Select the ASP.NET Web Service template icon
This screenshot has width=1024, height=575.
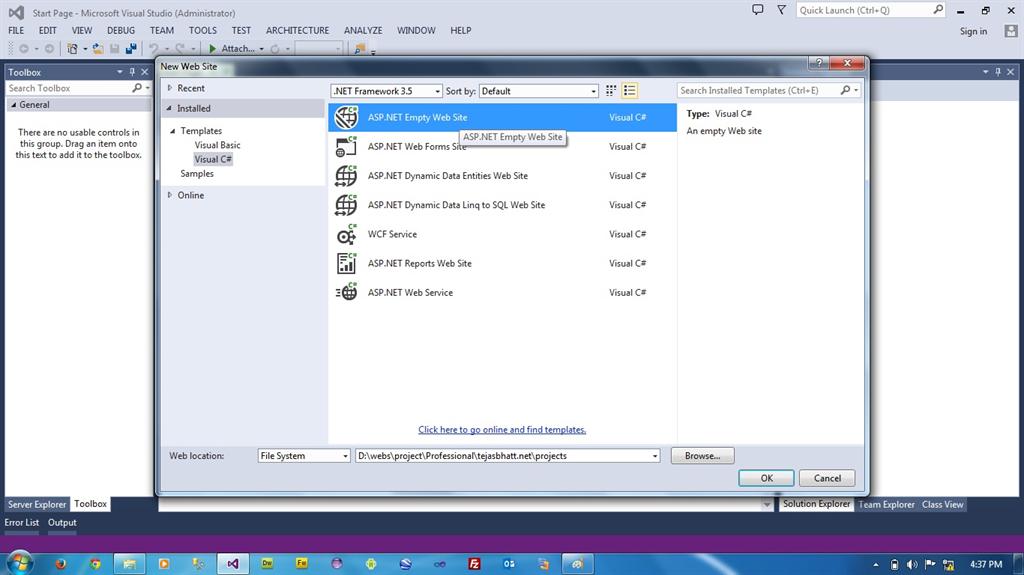click(346, 293)
